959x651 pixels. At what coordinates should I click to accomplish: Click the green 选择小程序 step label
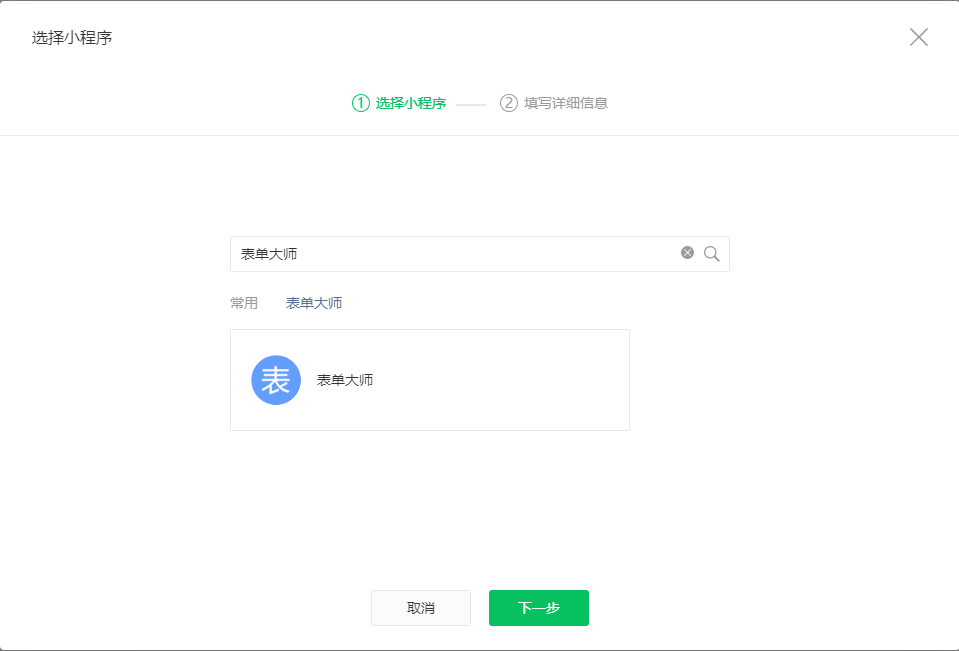tap(410, 103)
